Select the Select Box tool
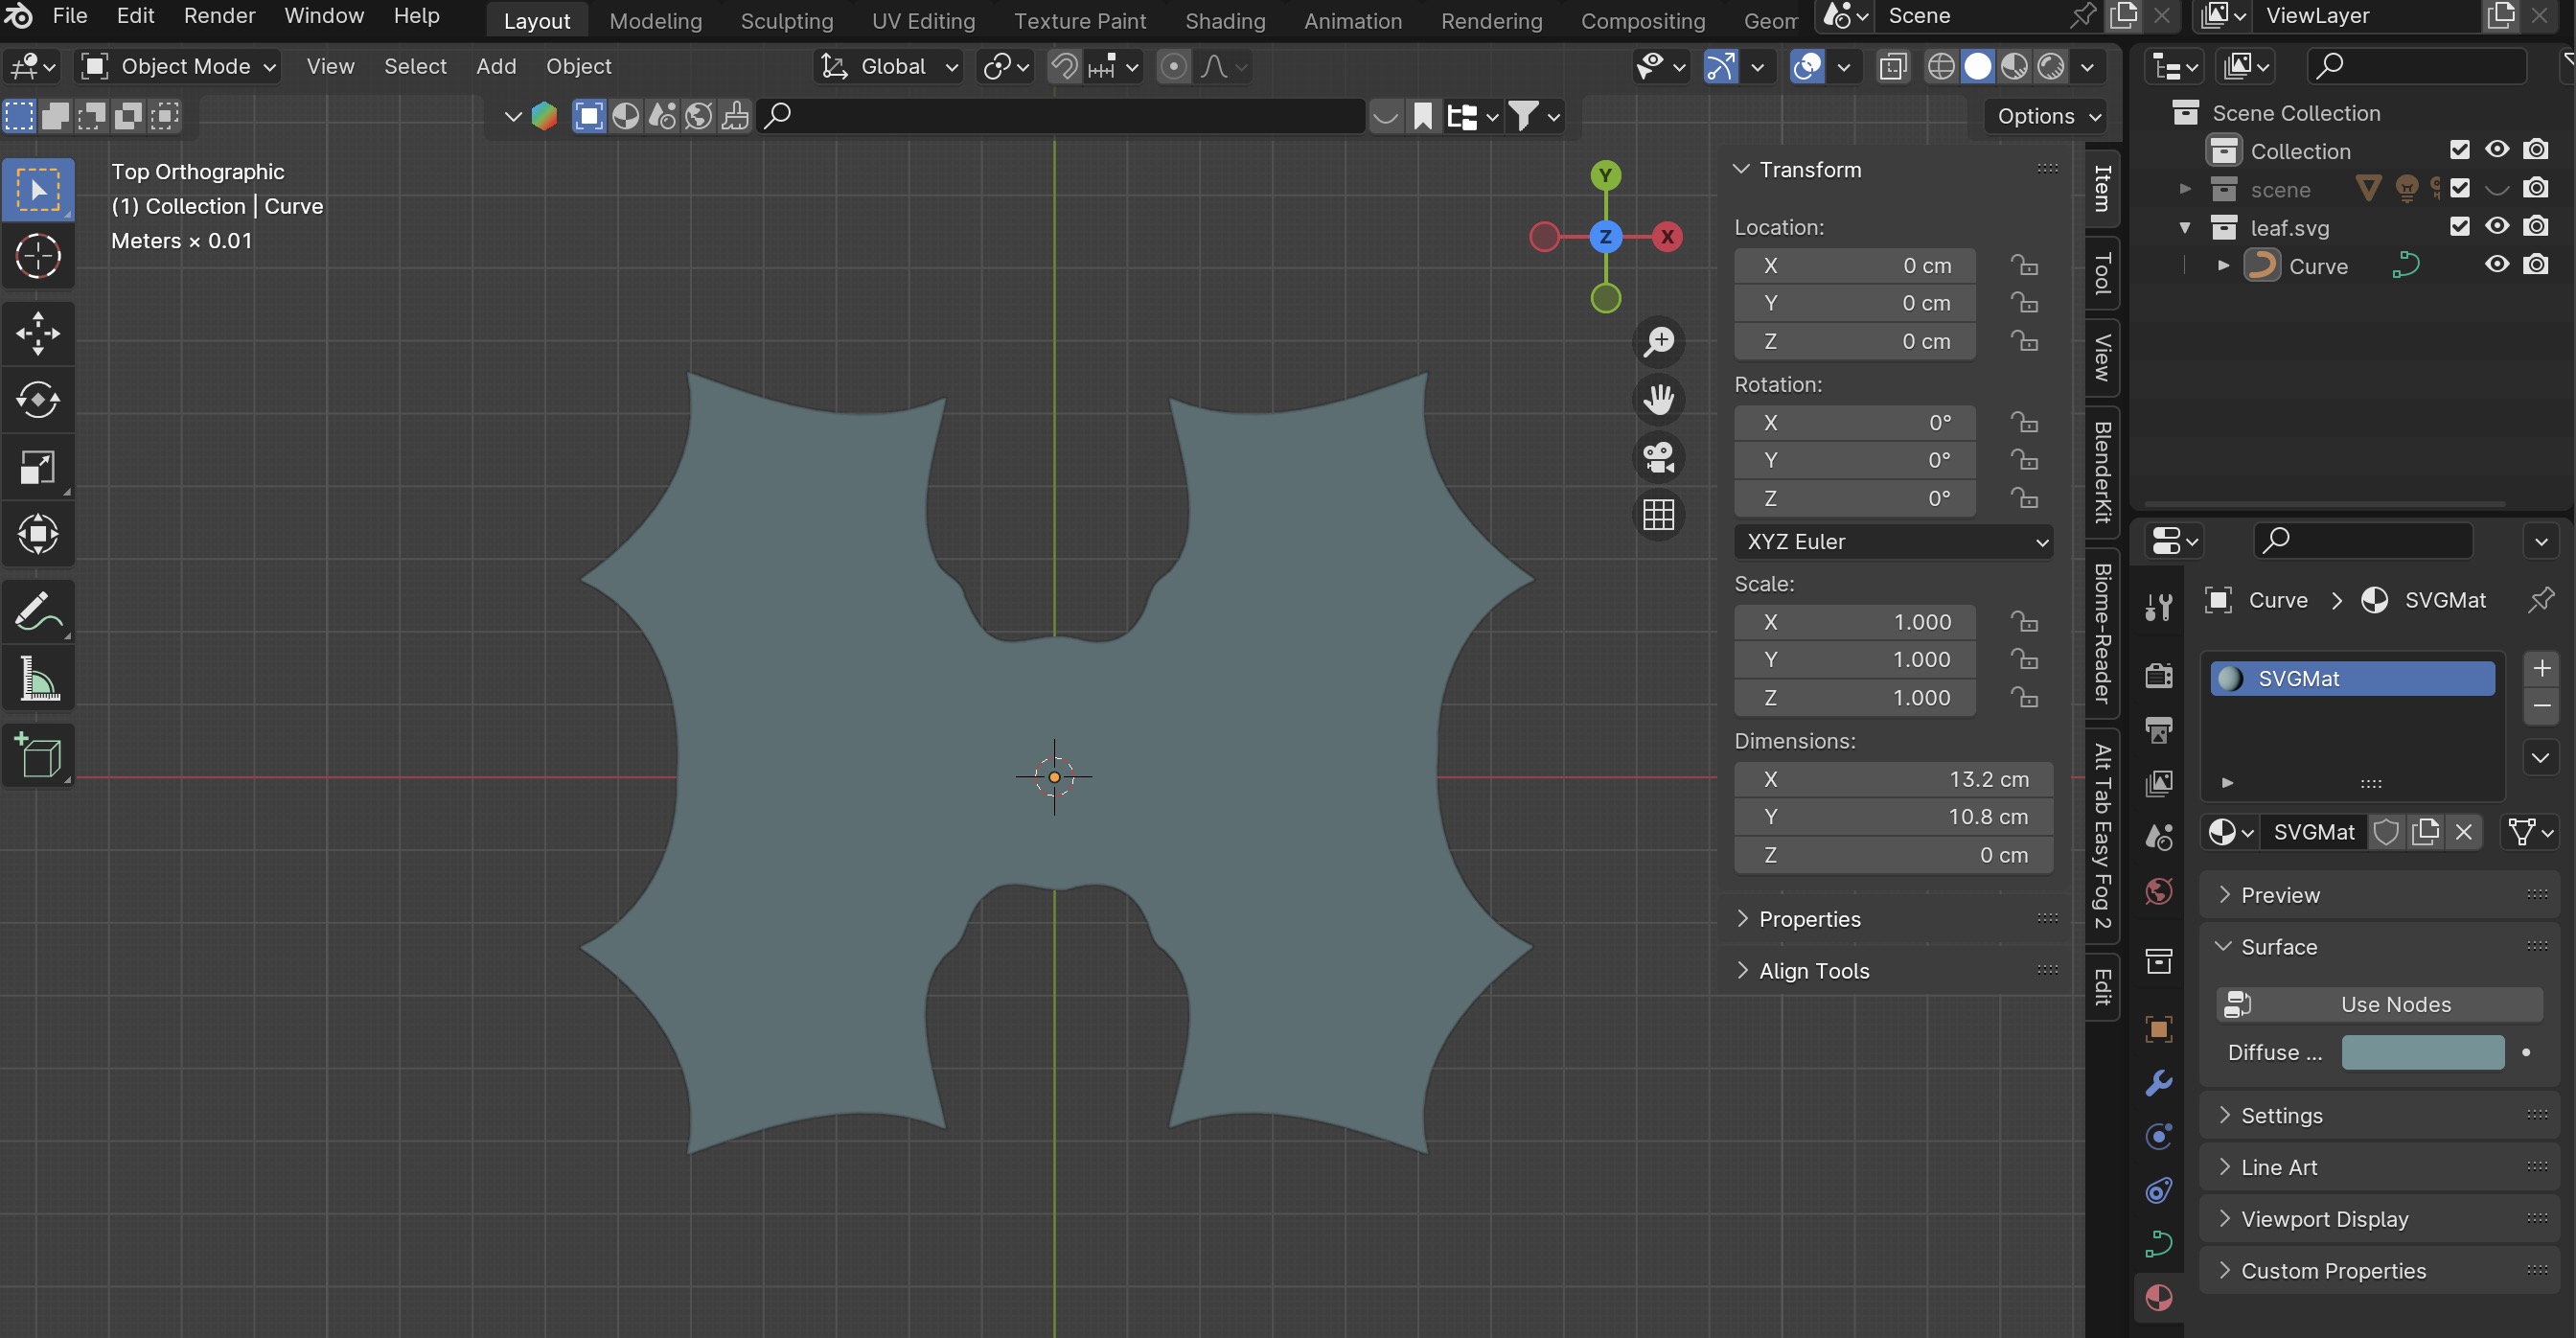The width and height of the screenshot is (2576, 1338). click(x=38, y=189)
